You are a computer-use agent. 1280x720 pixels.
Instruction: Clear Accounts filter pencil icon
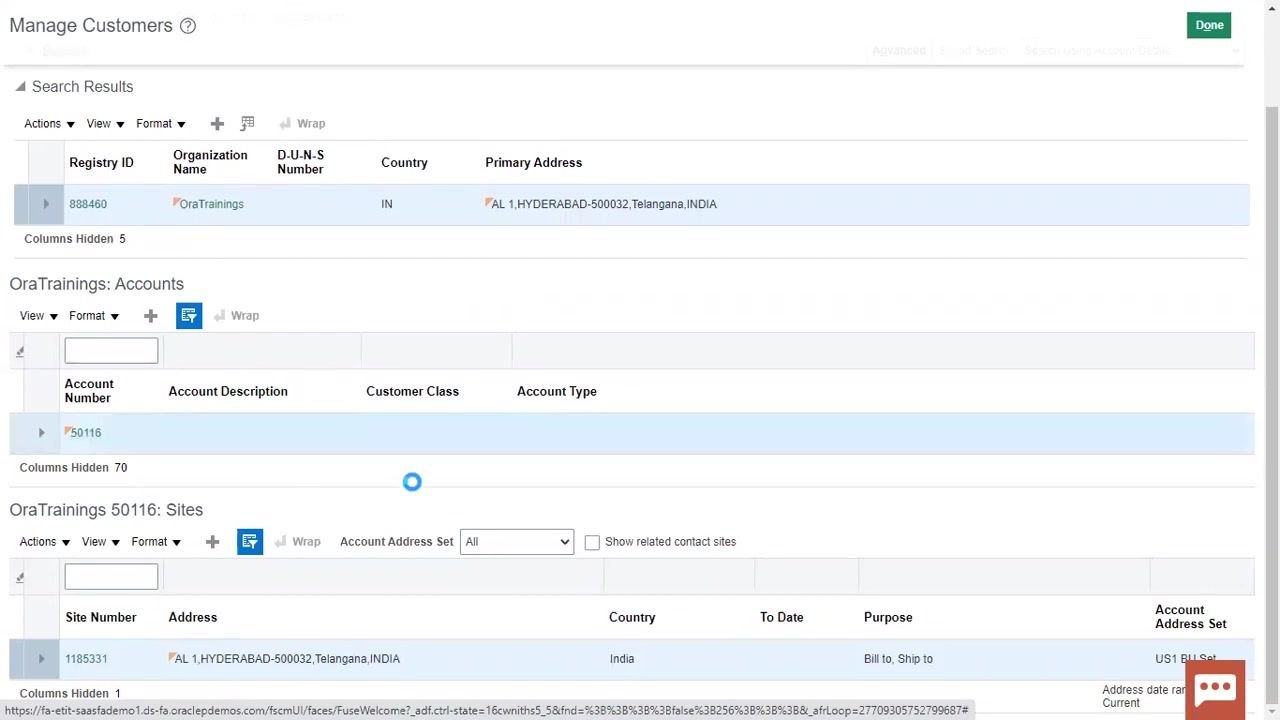(x=20, y=351)
